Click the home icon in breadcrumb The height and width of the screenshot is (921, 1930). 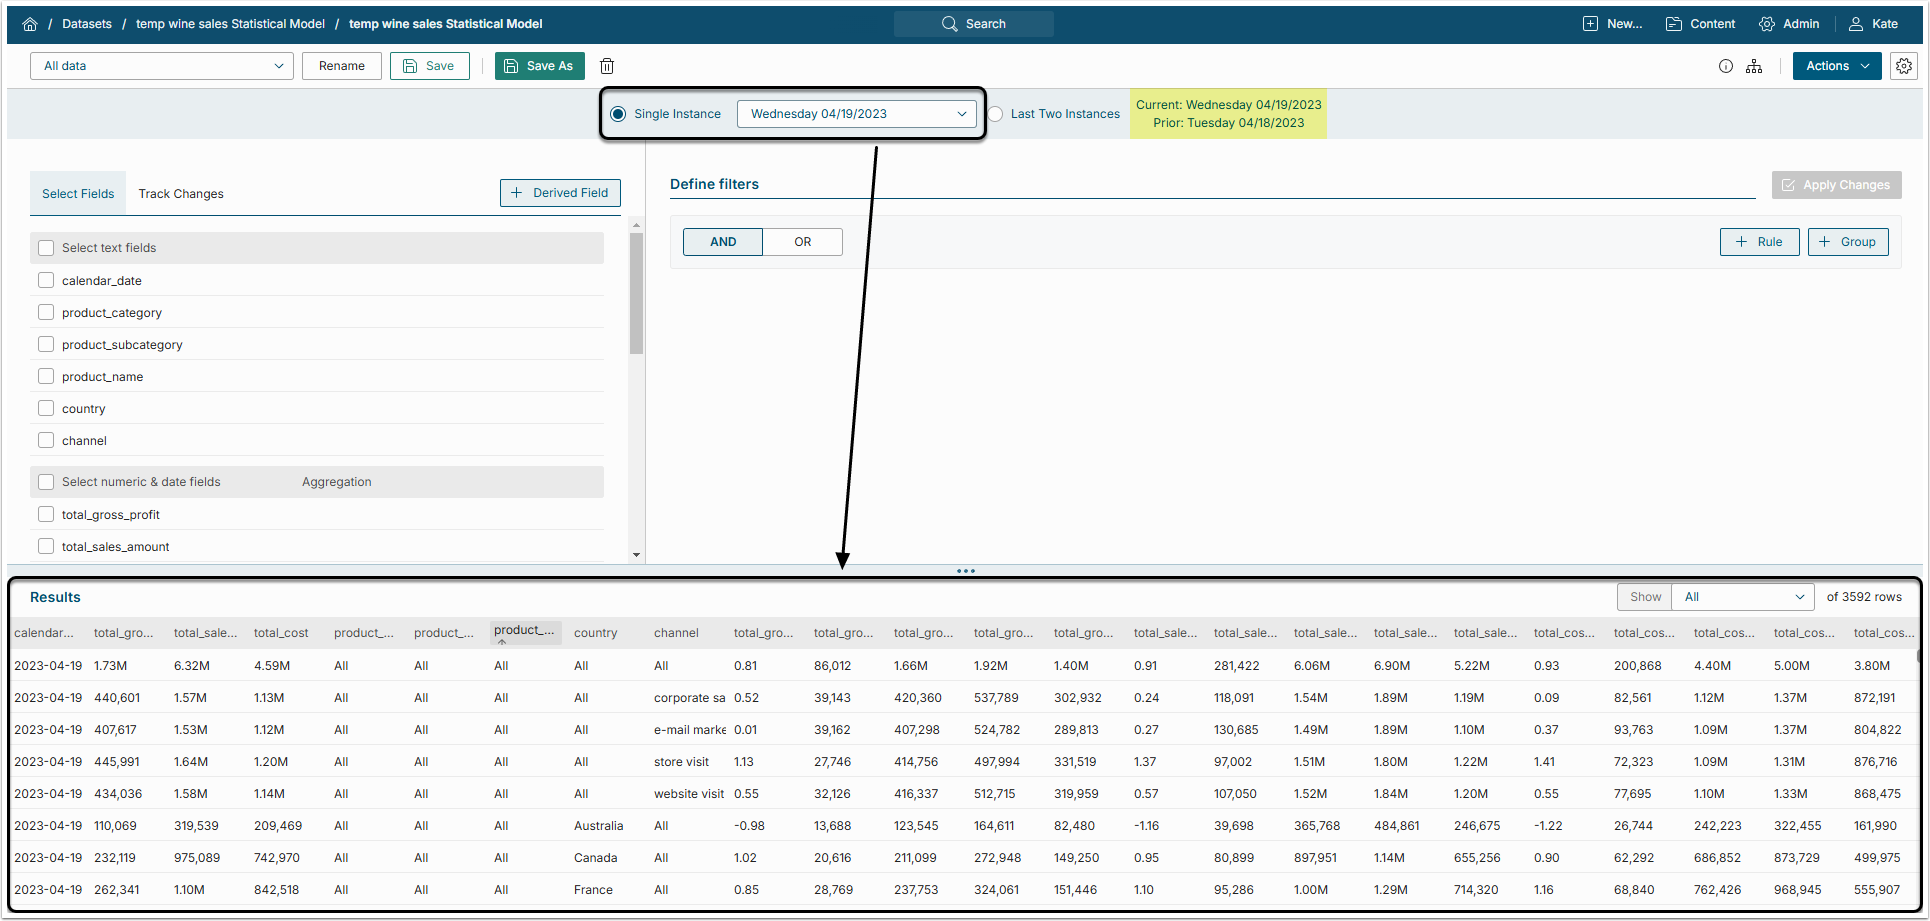(x=30, y=24)
